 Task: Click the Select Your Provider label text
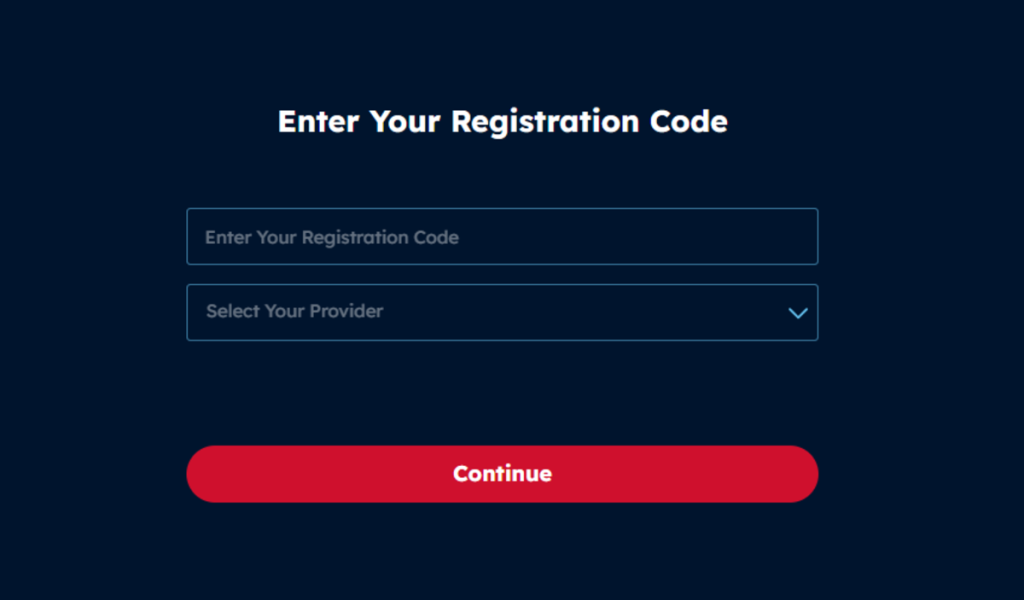point(294,311)
